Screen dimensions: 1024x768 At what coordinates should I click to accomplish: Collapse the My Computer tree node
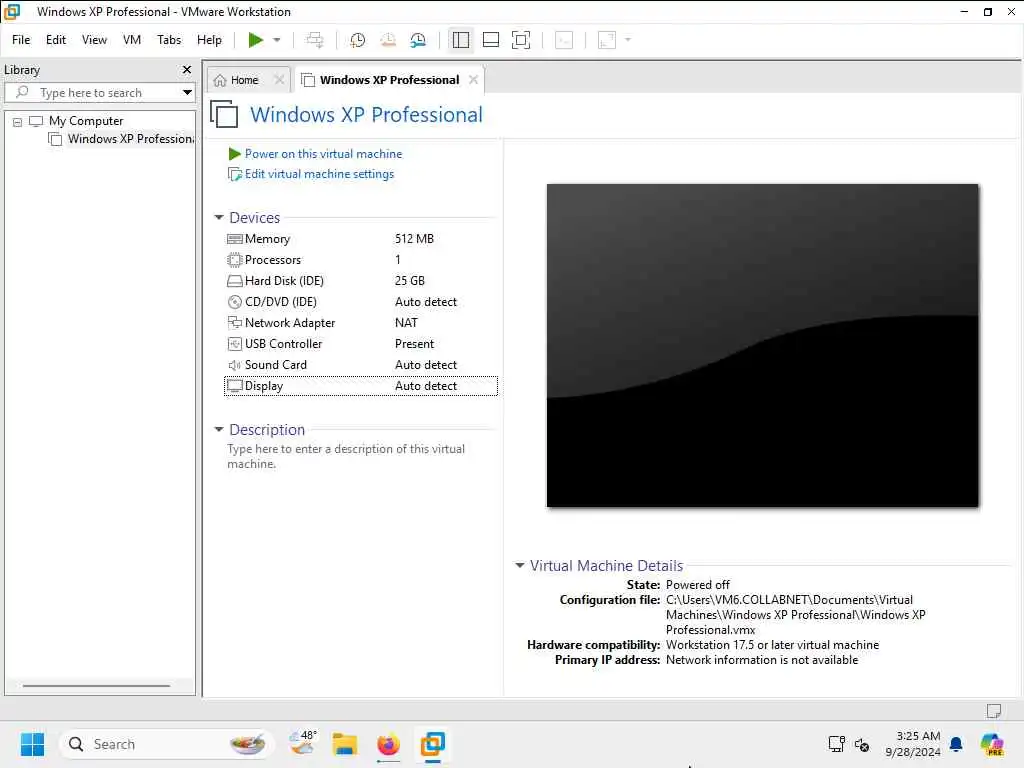(x=18, y=122)
